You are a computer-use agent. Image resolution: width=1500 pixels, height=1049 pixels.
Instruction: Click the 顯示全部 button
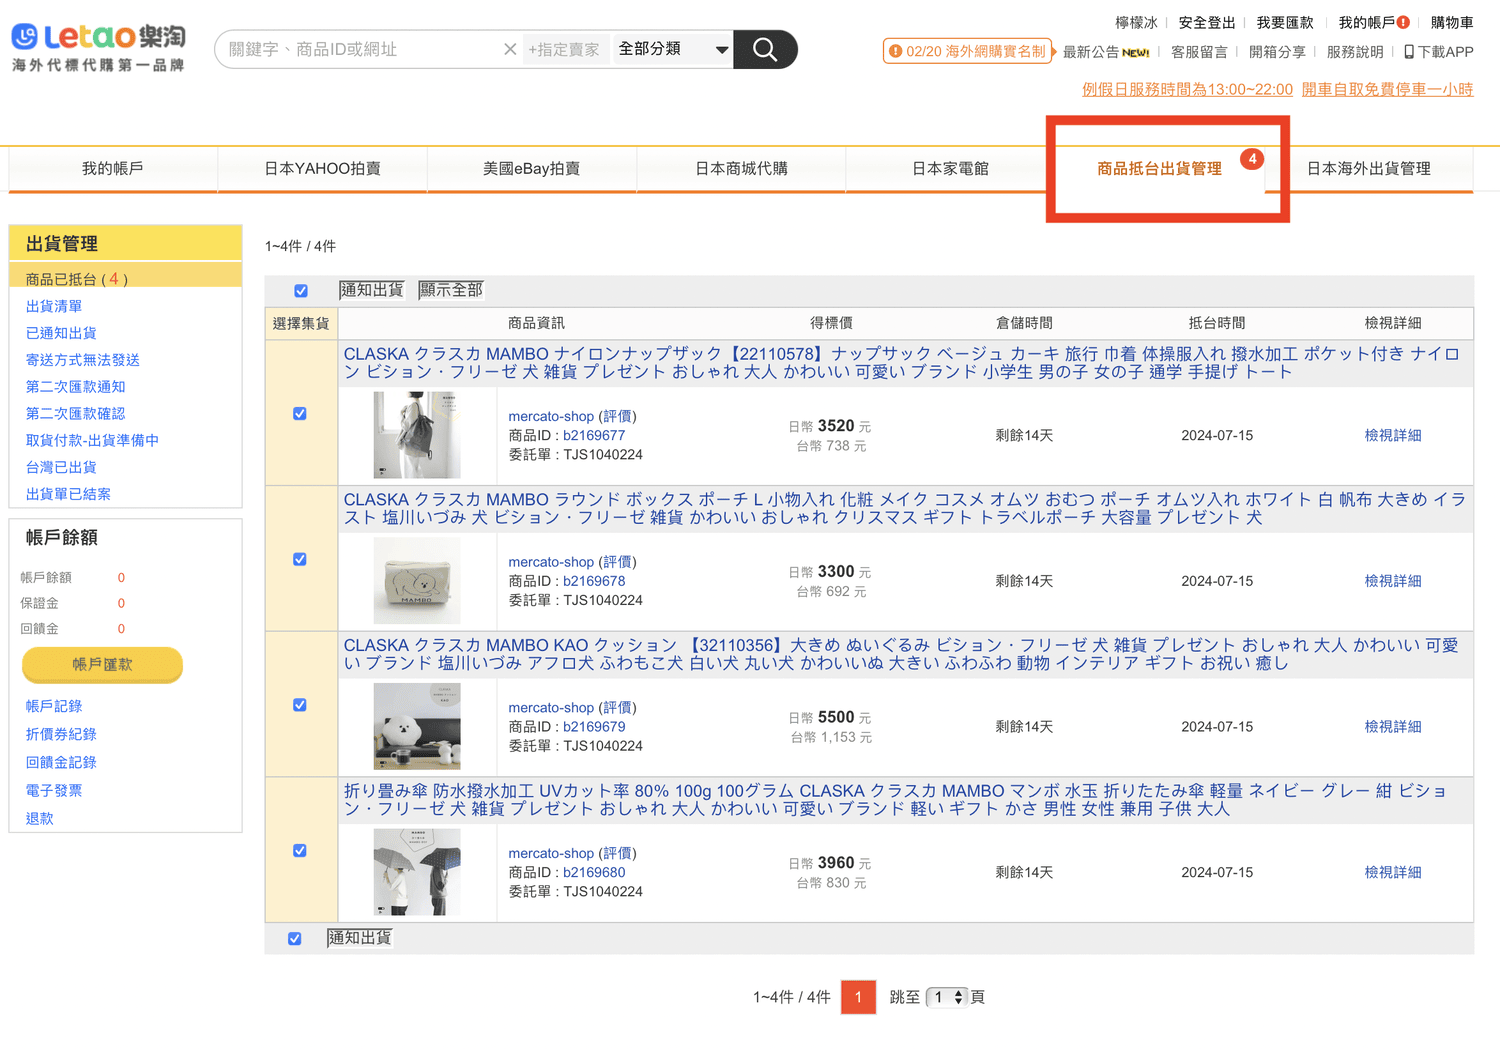point(451,290)
